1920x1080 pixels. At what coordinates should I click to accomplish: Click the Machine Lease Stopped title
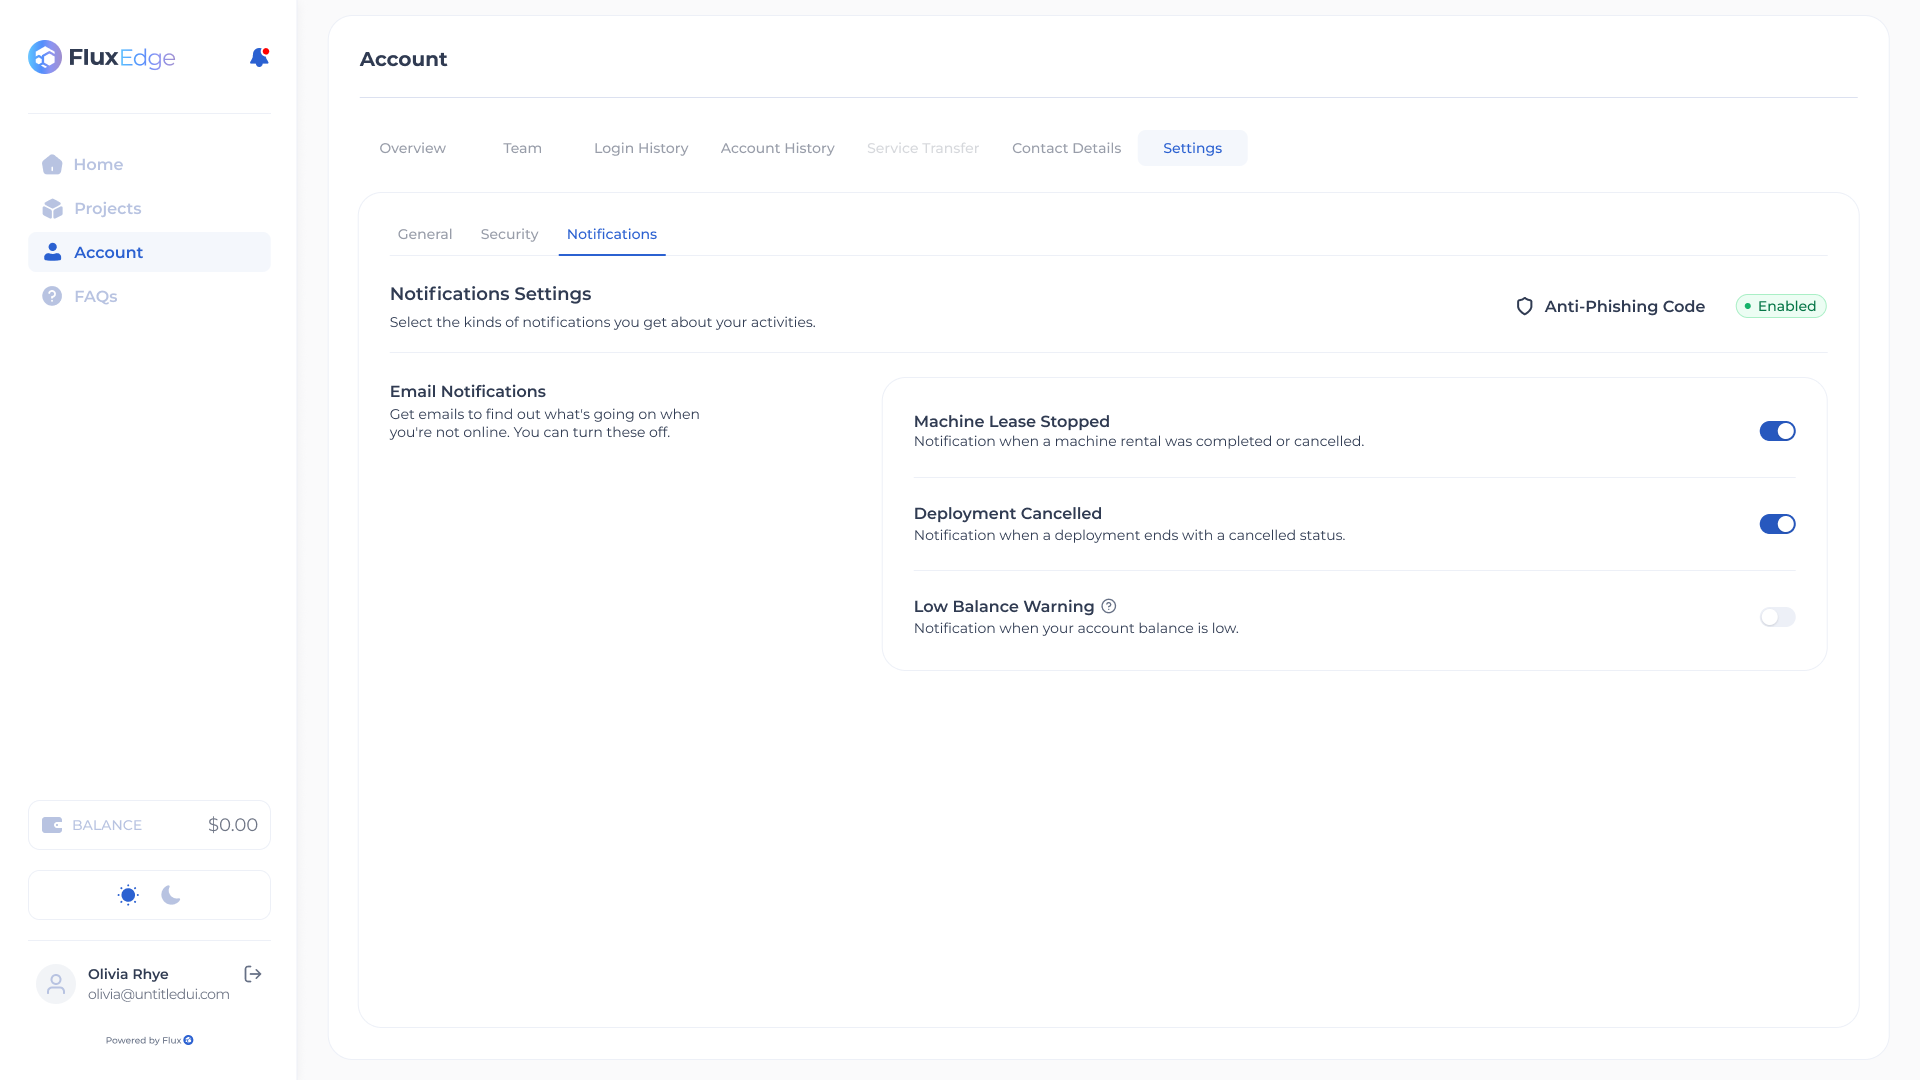point(1011,421)
